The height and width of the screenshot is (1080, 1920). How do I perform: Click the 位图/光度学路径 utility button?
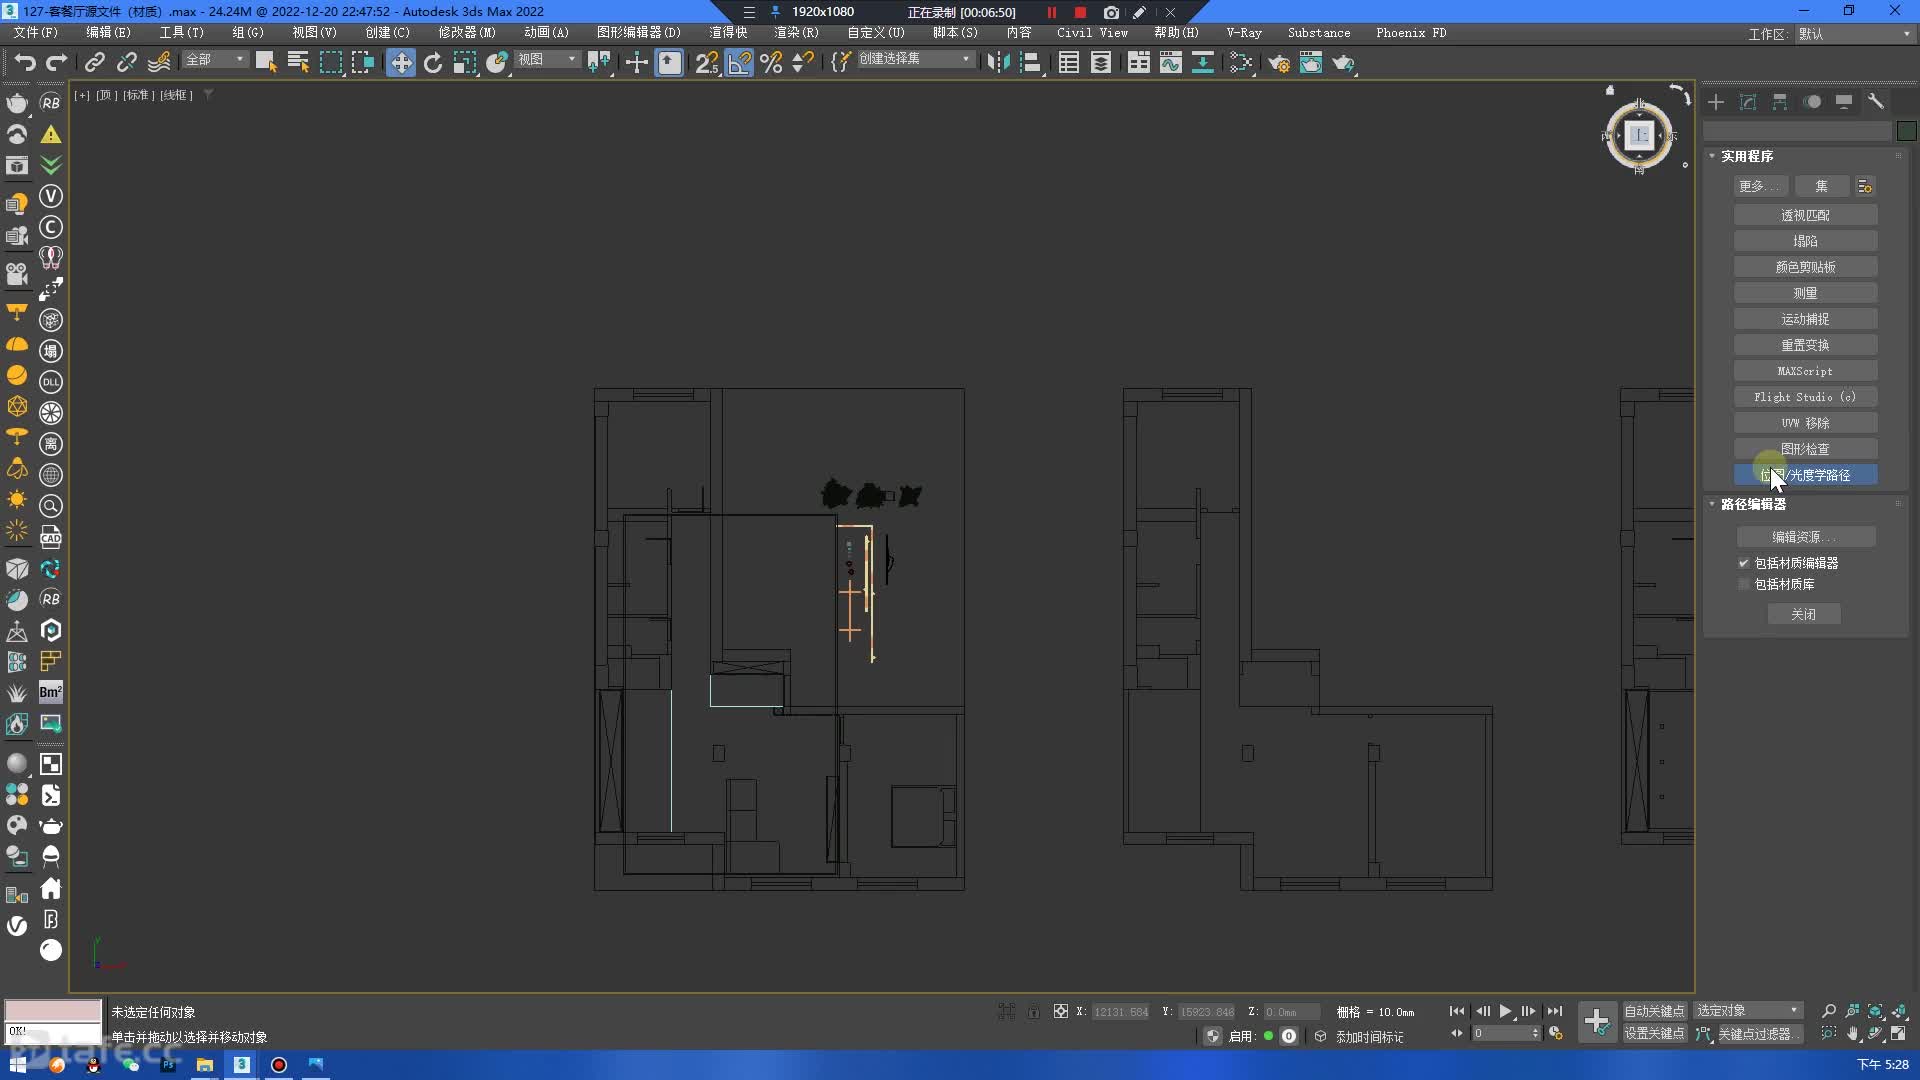[1805, 475]
